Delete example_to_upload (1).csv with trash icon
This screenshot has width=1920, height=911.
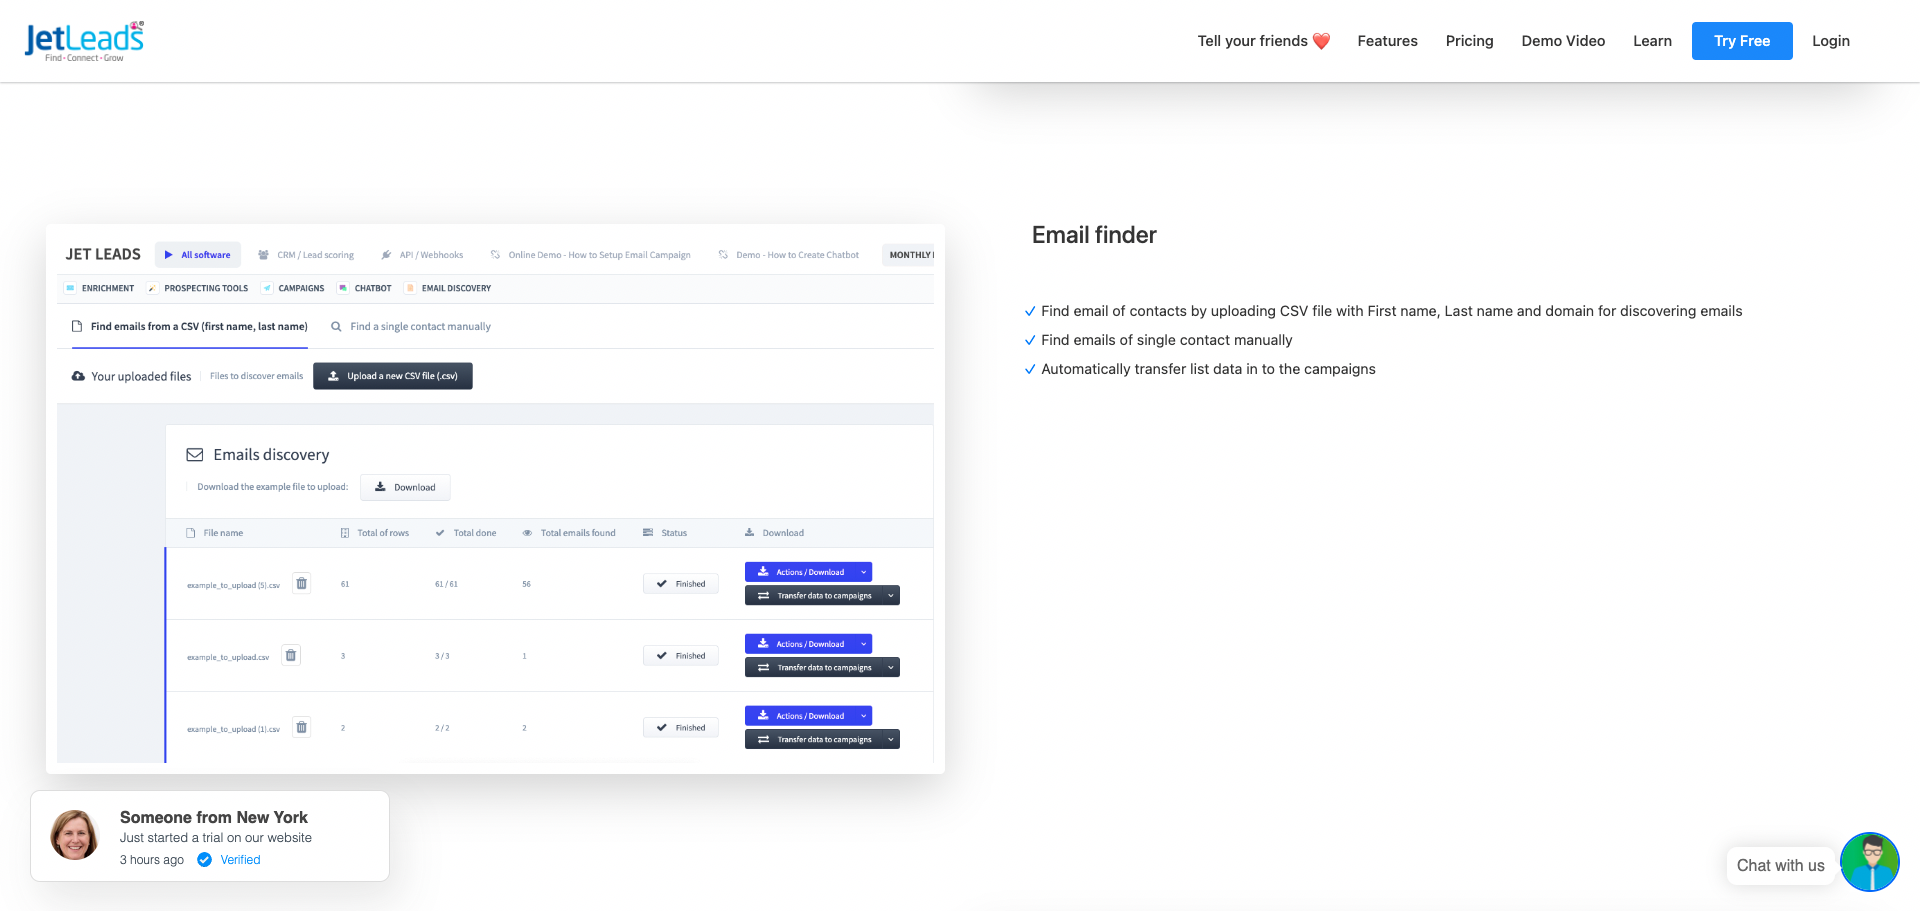[301, 727]
